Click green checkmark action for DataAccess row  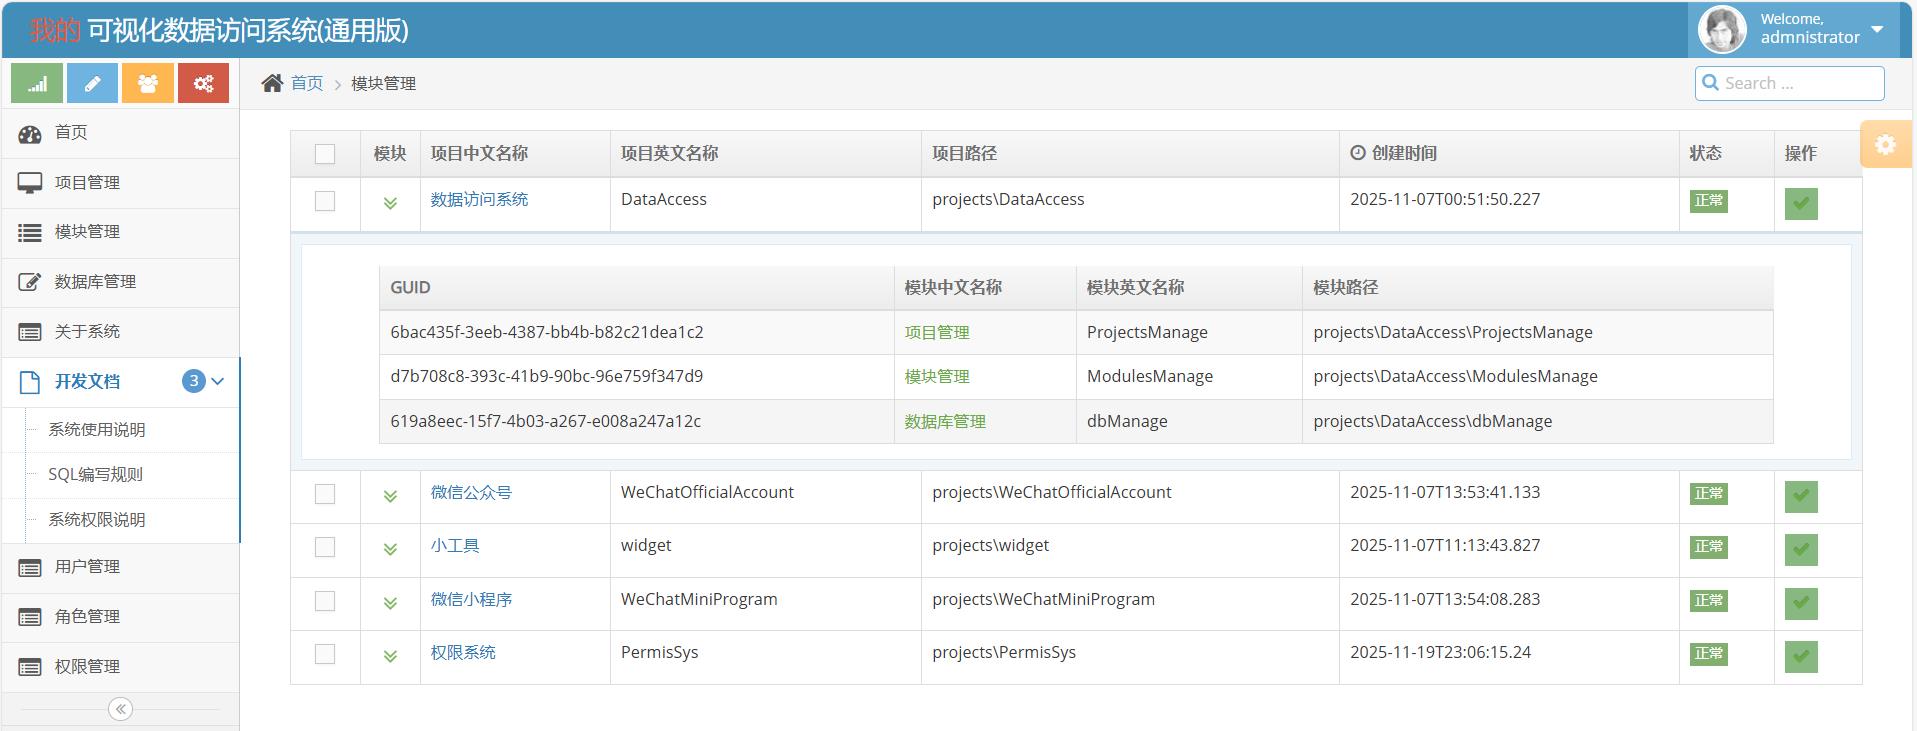pyautogui.click(x=1801, y=204)
